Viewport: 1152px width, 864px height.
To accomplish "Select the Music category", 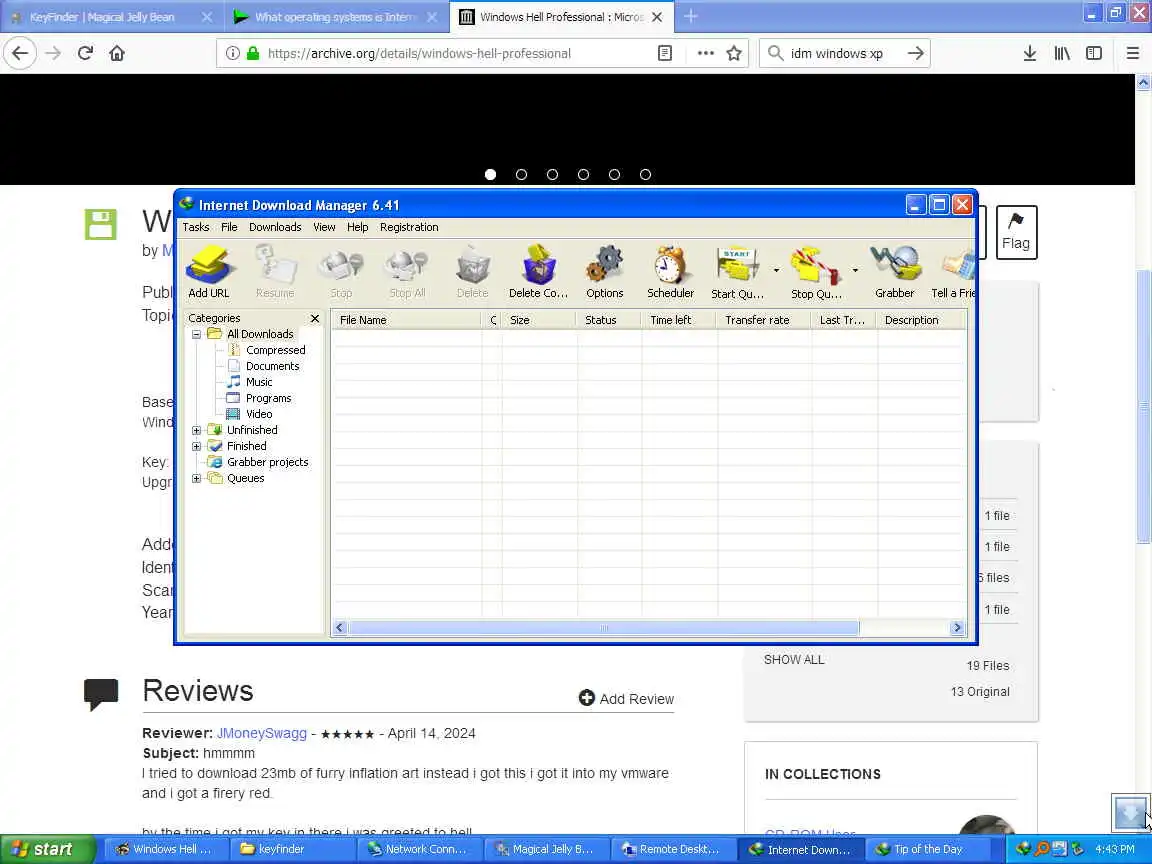I will click(259, 382).
